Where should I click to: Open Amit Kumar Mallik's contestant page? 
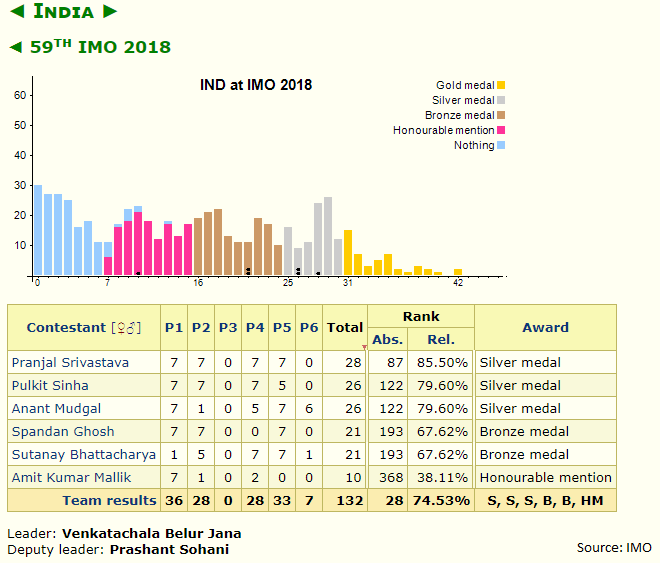[x=71, y=477]
